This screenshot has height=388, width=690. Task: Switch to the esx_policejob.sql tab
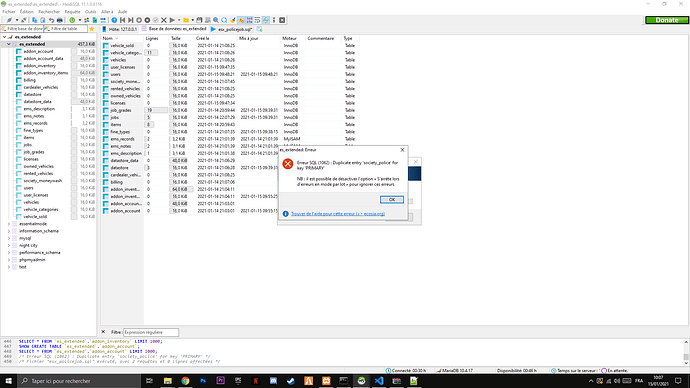tap(232, 29)
